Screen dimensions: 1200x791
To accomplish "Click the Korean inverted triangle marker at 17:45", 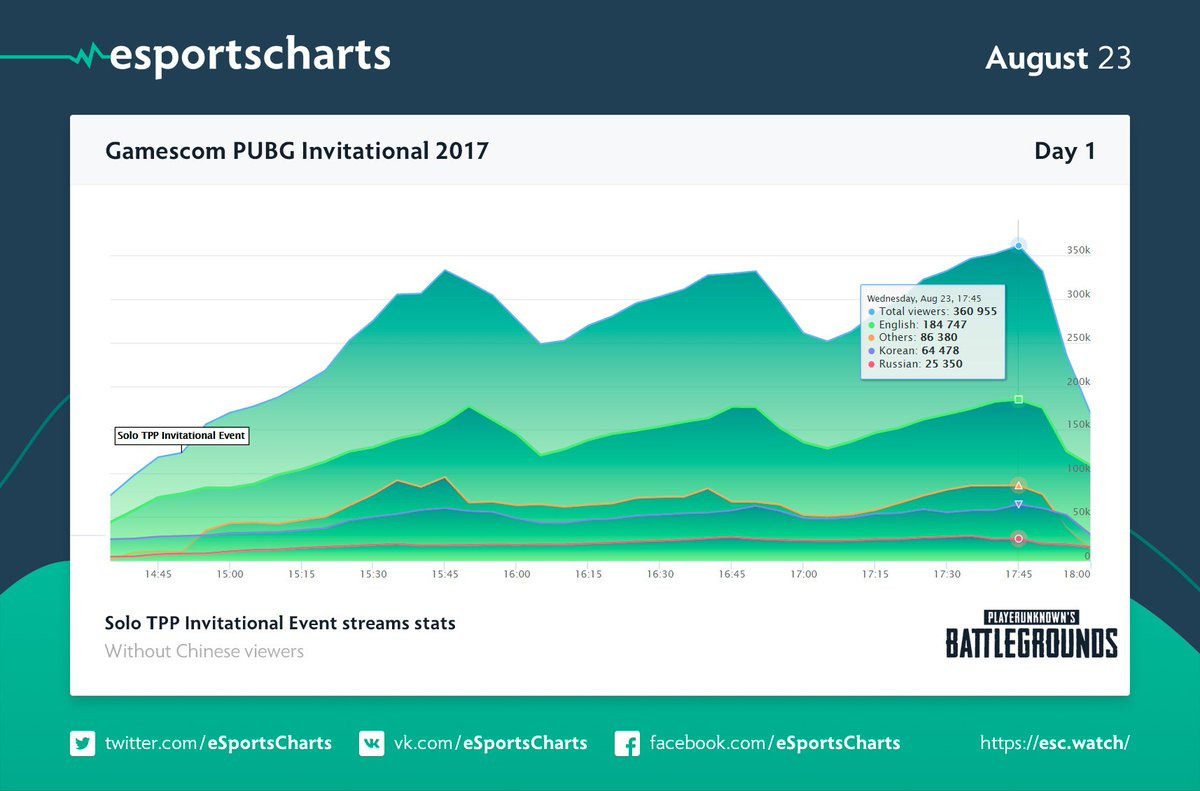I will (x=1018, y=505).
